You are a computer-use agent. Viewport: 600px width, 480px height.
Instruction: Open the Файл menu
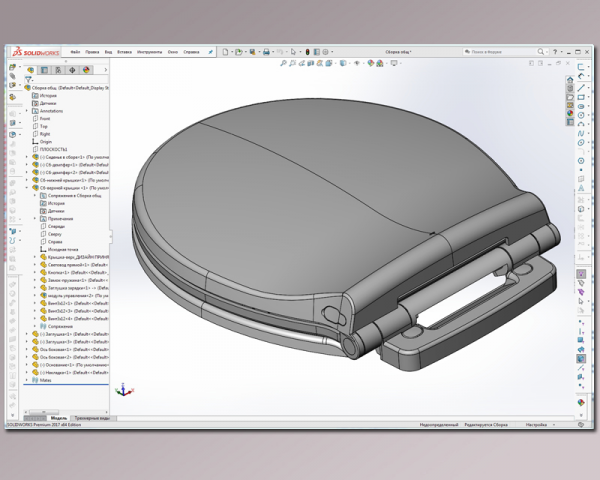pos(75,52)
